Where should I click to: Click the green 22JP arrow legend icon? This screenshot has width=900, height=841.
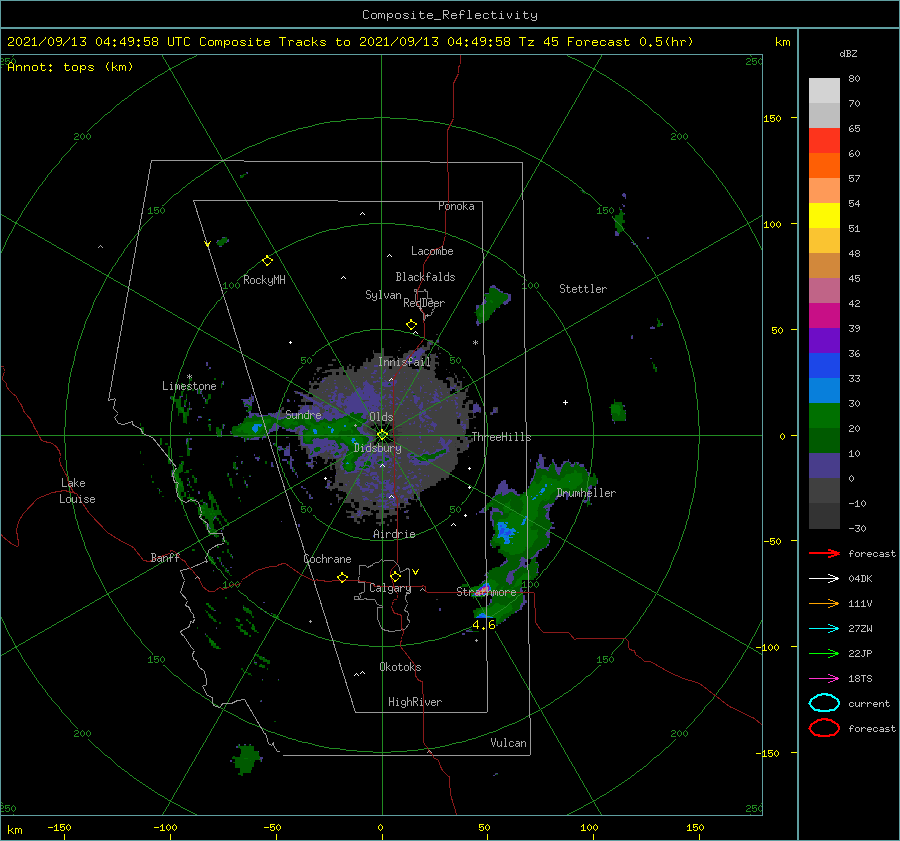click(824, 653)
